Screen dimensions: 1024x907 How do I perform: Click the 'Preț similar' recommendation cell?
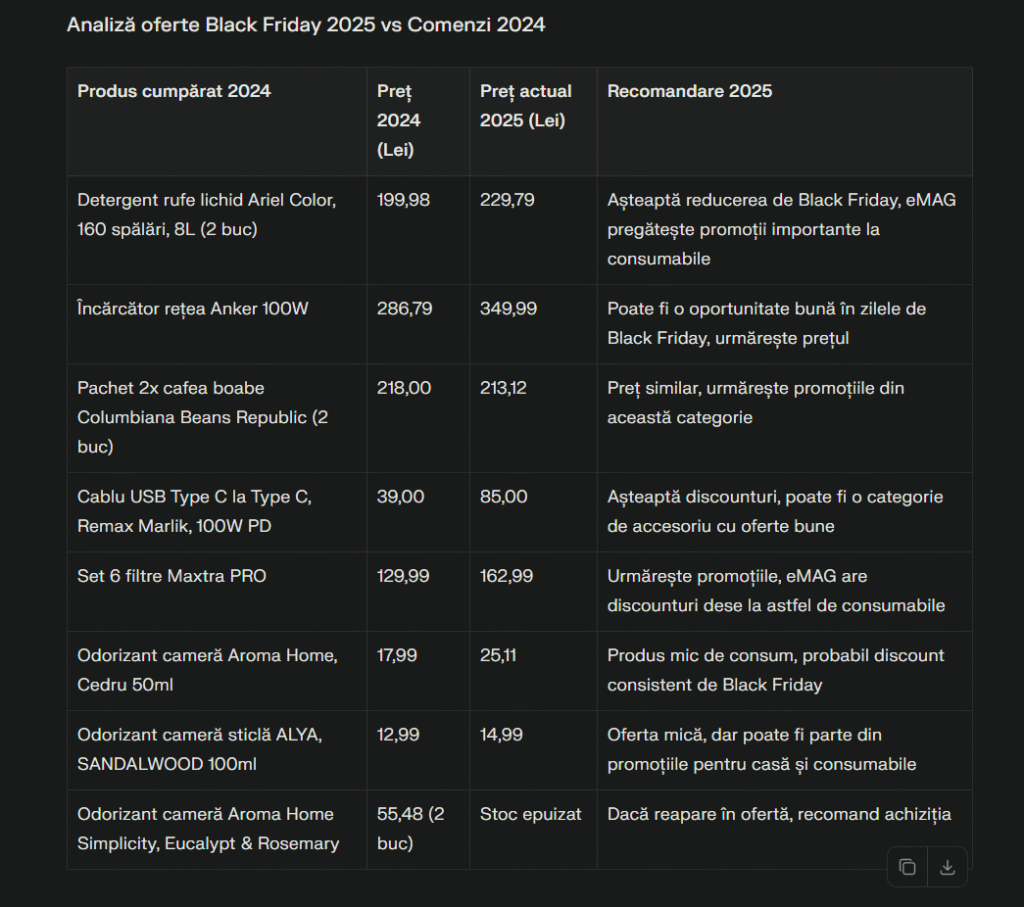pyautogui.click(x=755, y=402)
